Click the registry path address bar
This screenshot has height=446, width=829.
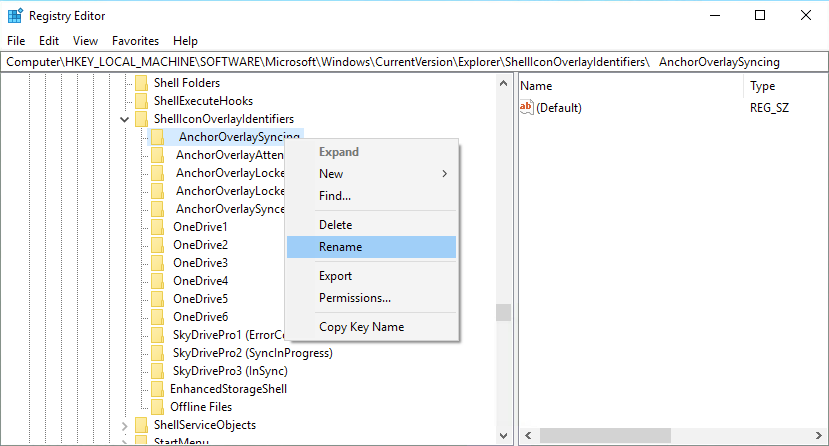414,62
